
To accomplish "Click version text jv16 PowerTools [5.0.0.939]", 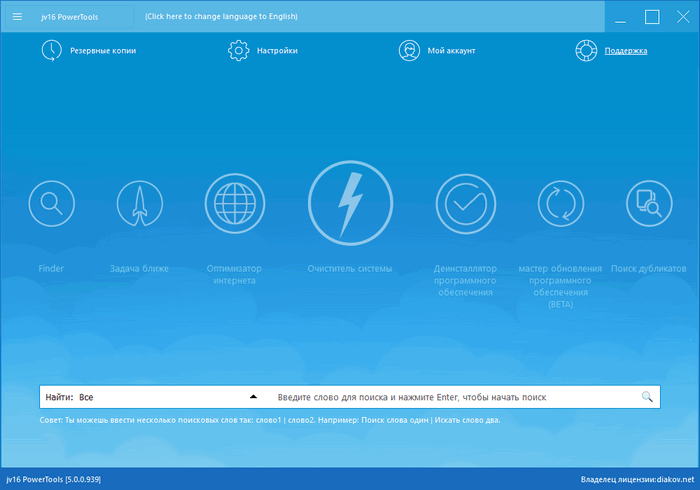I will [54, 479].
